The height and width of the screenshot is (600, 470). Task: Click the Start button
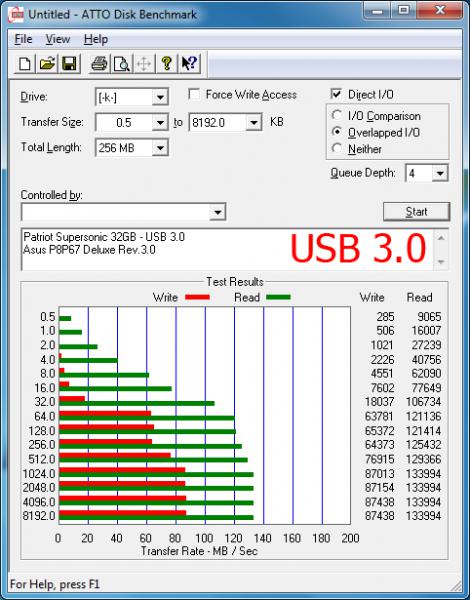(416, 212)
